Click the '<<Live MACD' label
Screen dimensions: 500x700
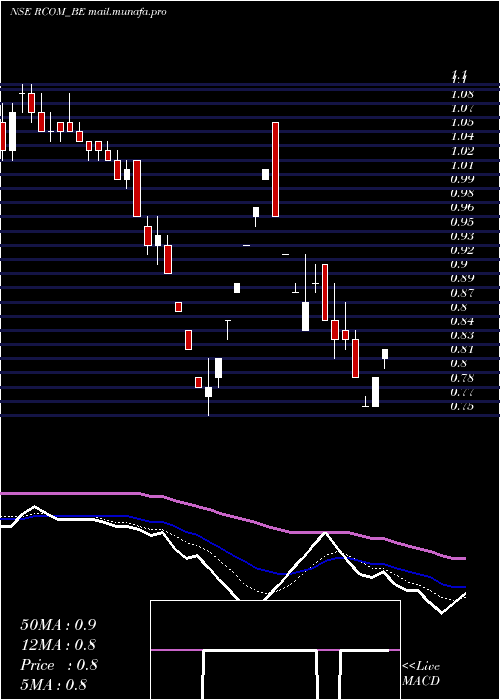pos(421,674)
